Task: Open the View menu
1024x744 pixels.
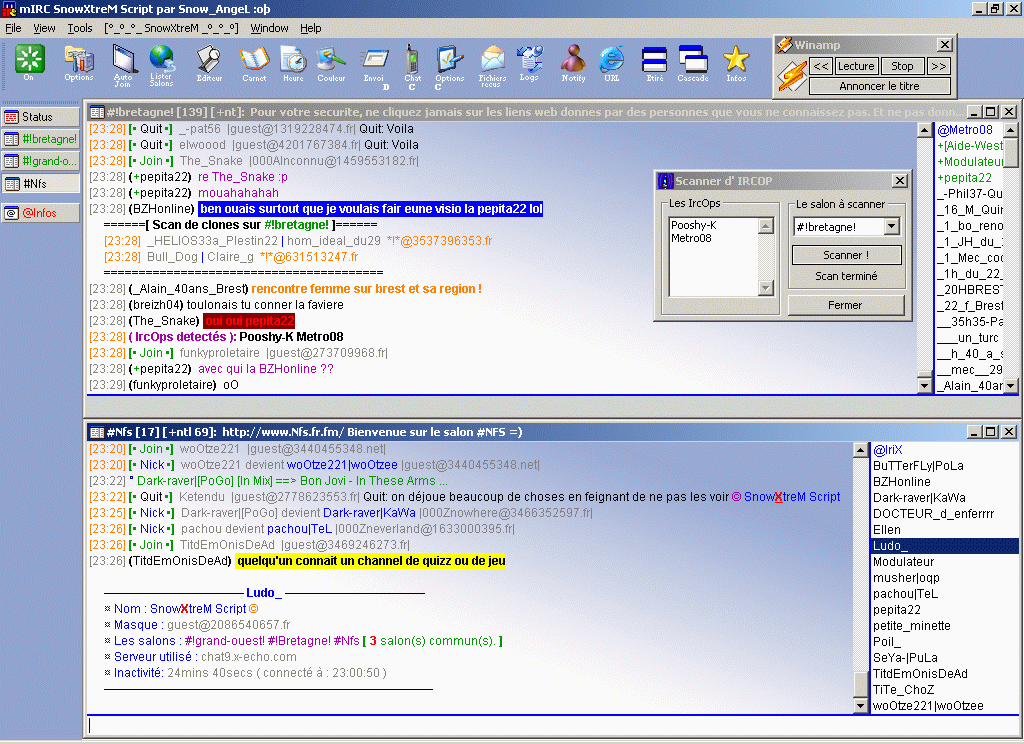Action: tap(44, 28)
